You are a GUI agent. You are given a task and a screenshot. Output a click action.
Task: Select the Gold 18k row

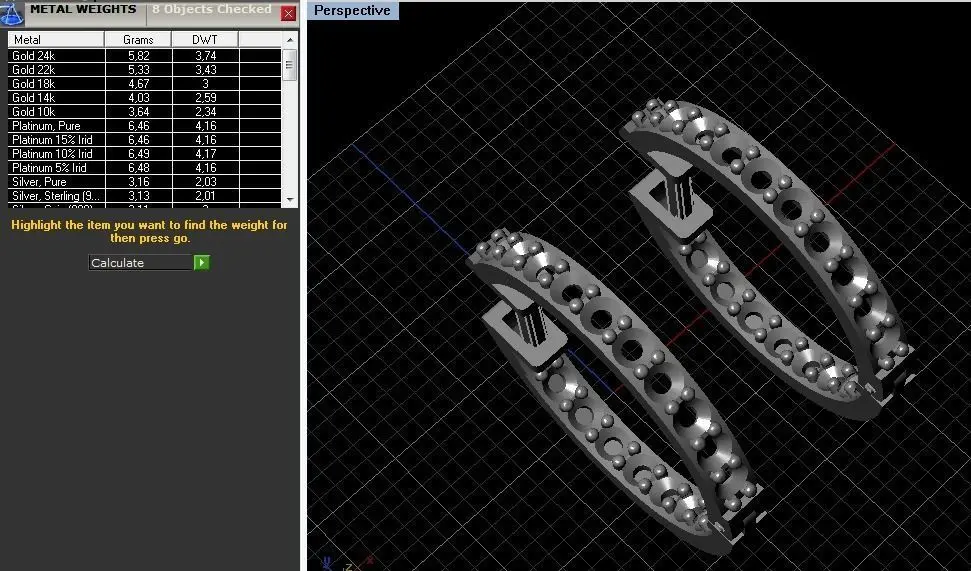(144, 84)
